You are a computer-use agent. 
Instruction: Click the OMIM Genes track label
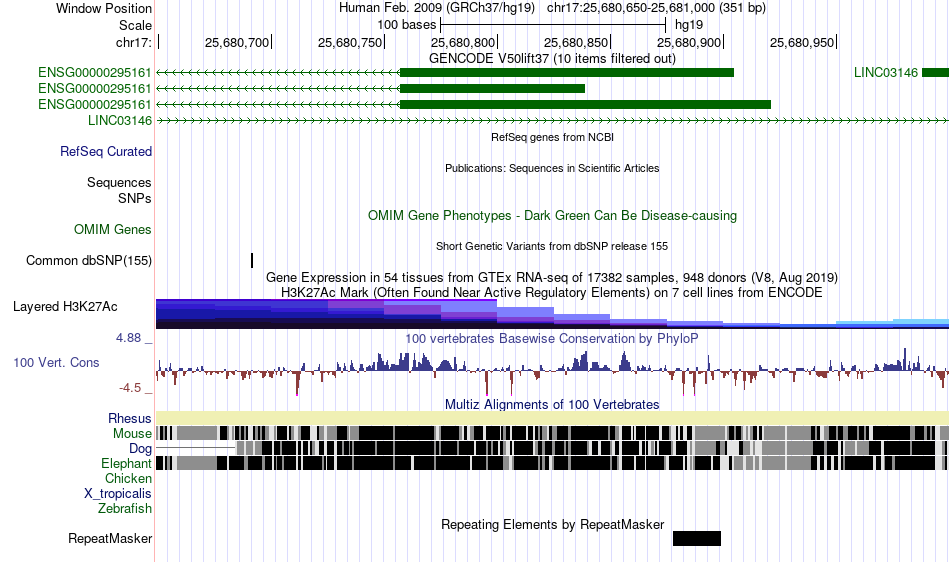tap(113, 230)
